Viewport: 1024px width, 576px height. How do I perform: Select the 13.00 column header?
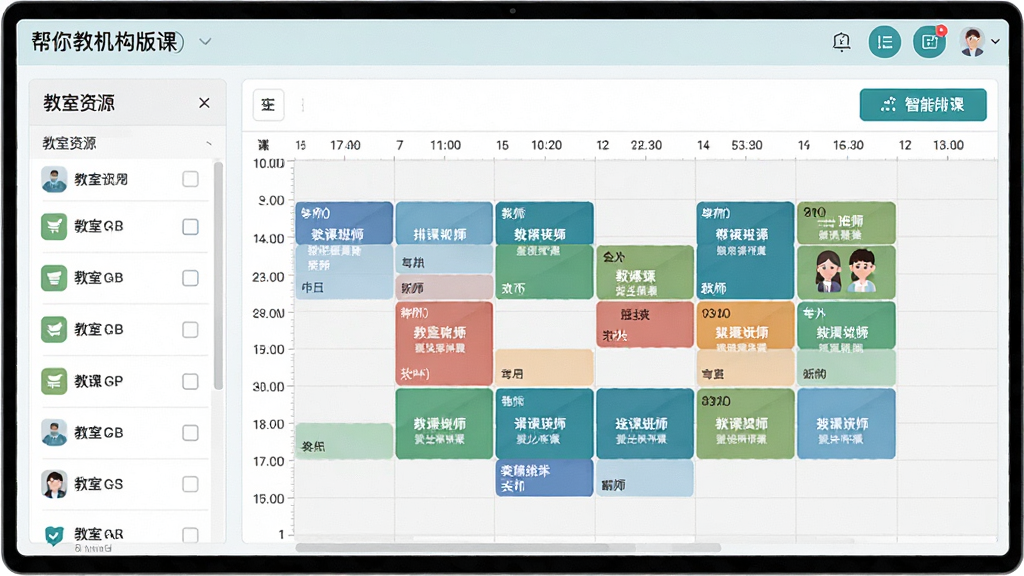pos(948,145)
